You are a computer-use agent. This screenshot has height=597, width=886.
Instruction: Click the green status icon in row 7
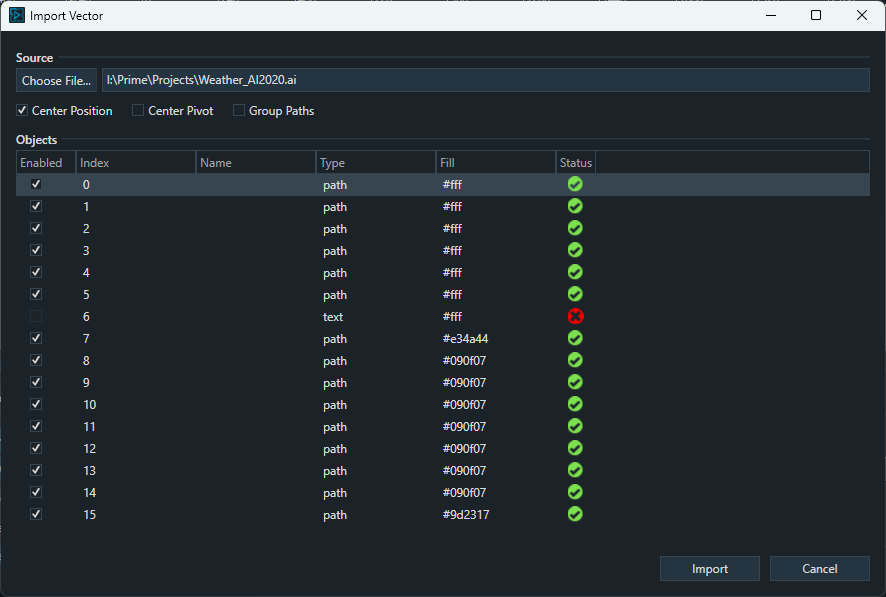575,338
